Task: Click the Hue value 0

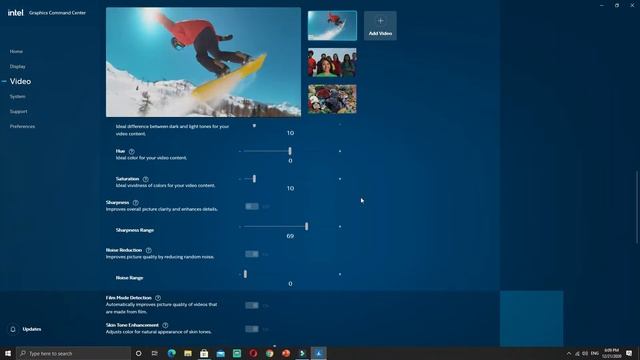Action: (290, 161)
